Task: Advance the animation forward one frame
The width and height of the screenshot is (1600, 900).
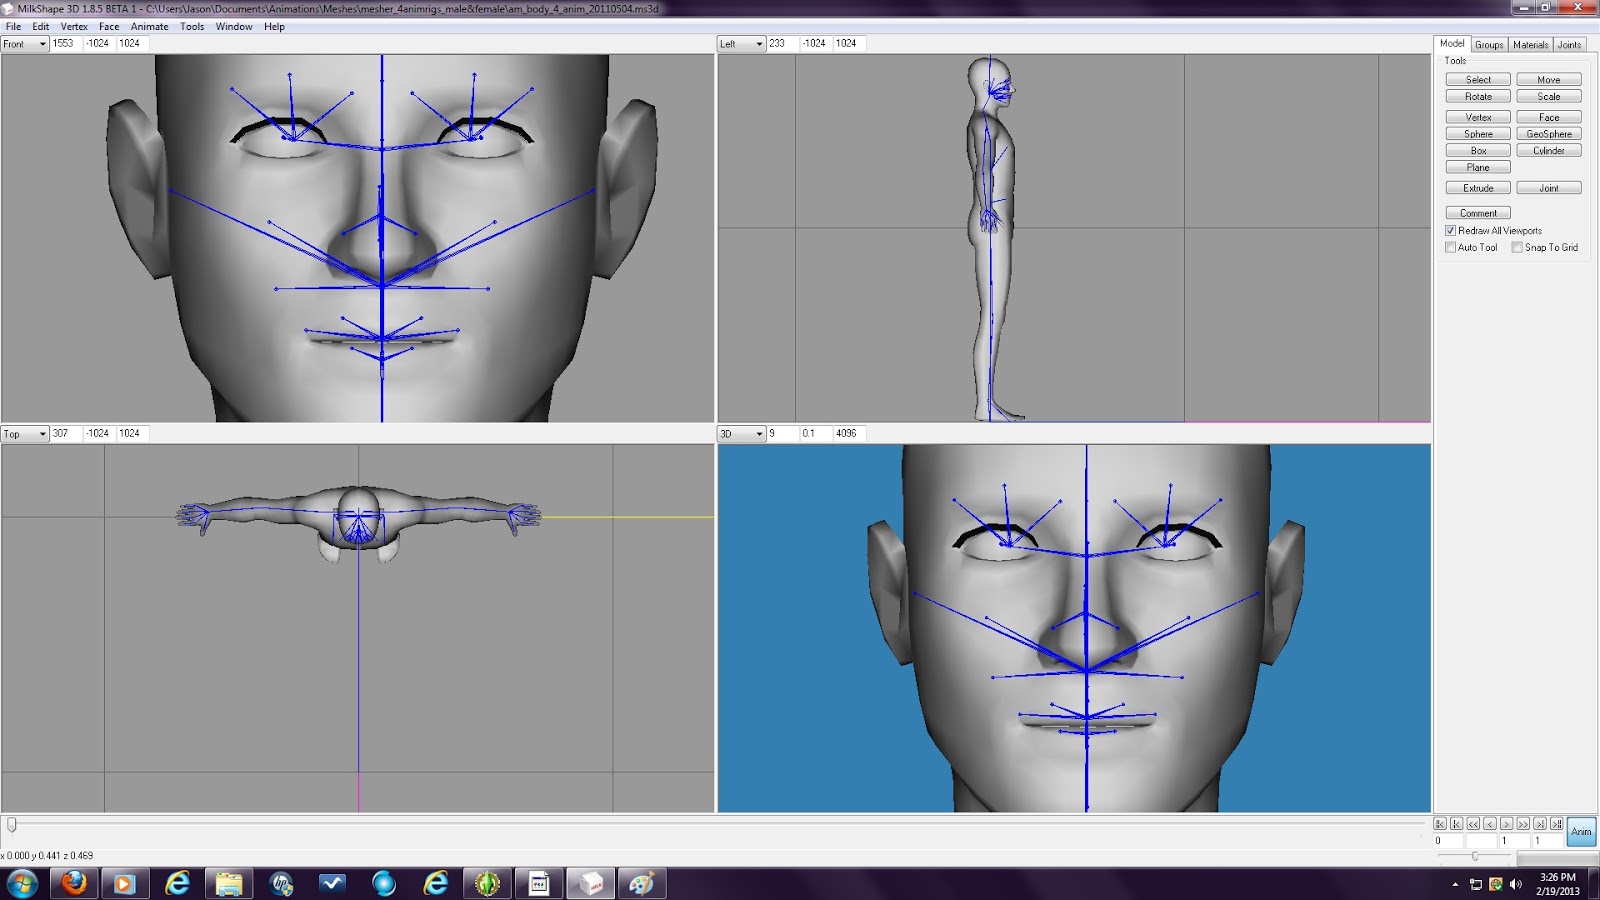Action: point(1505,824)
